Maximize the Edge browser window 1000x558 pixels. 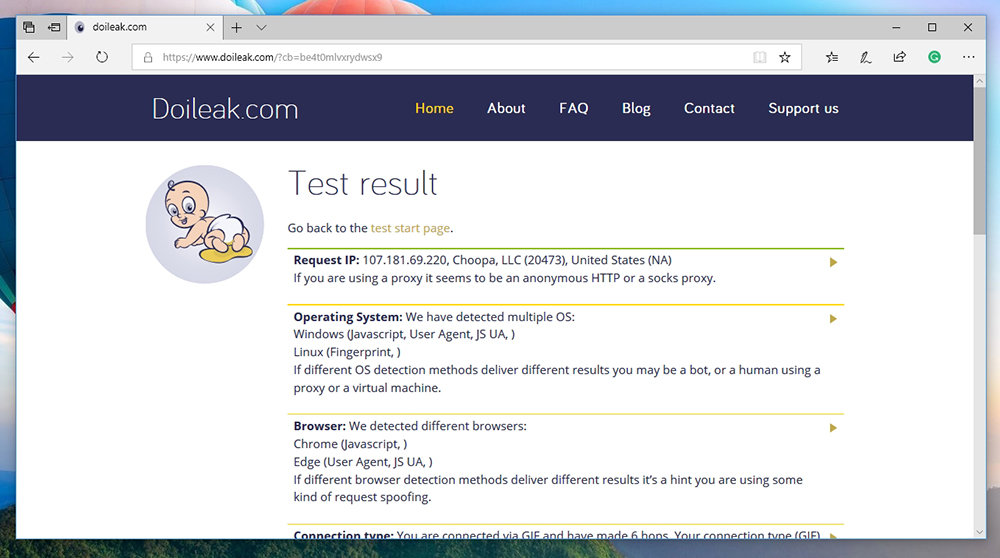pyautogui.click(x=932, y=27)
